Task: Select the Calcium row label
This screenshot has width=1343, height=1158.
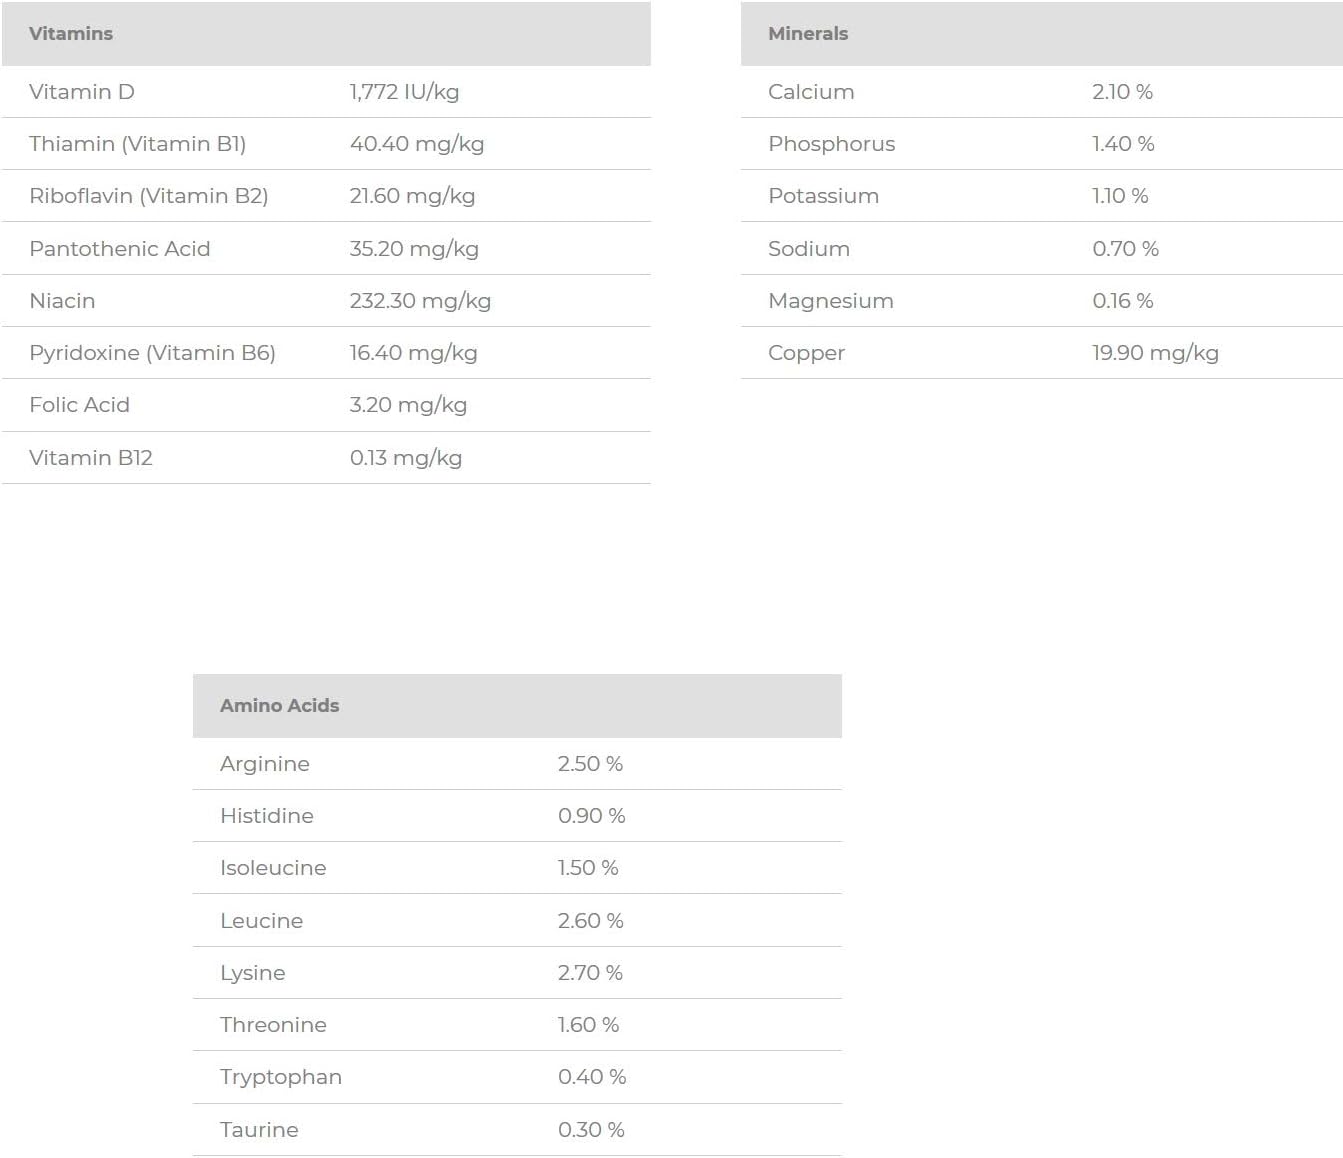Action: click(x=811, y=92)
